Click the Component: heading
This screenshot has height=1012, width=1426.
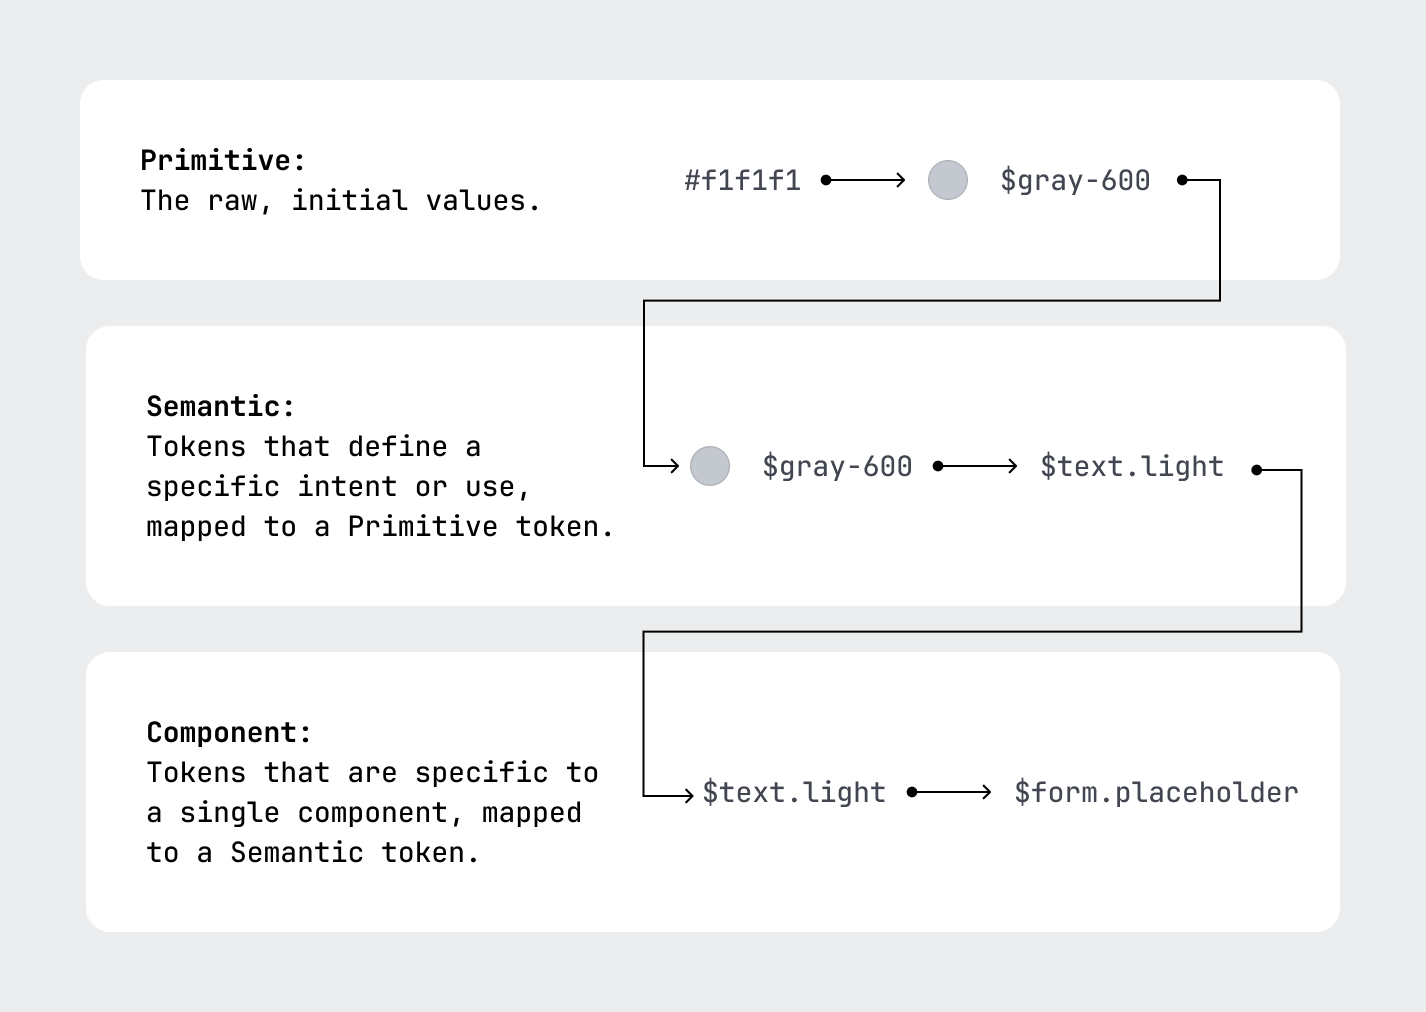229,733
